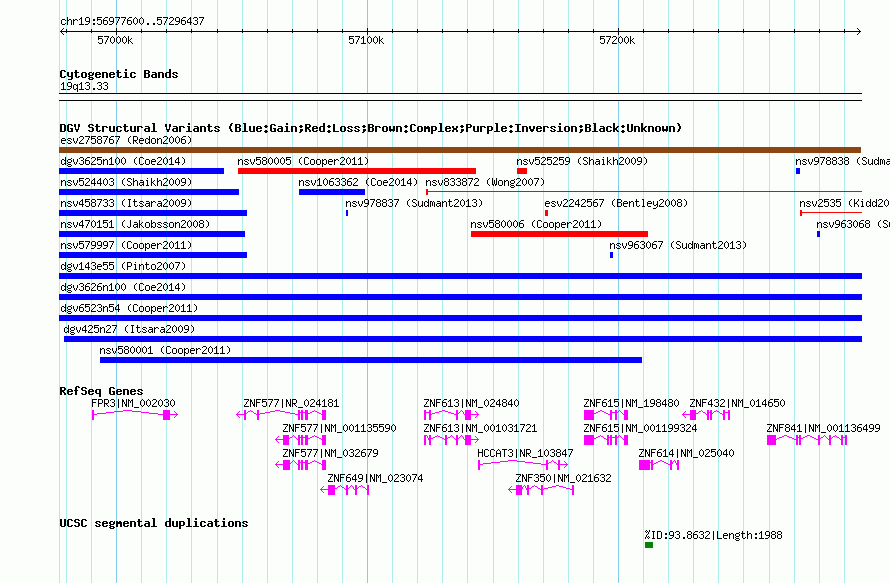This screenshot has width=890, height=583.
Task: Click the 57100k ruler position label
Action: point(366,40)
